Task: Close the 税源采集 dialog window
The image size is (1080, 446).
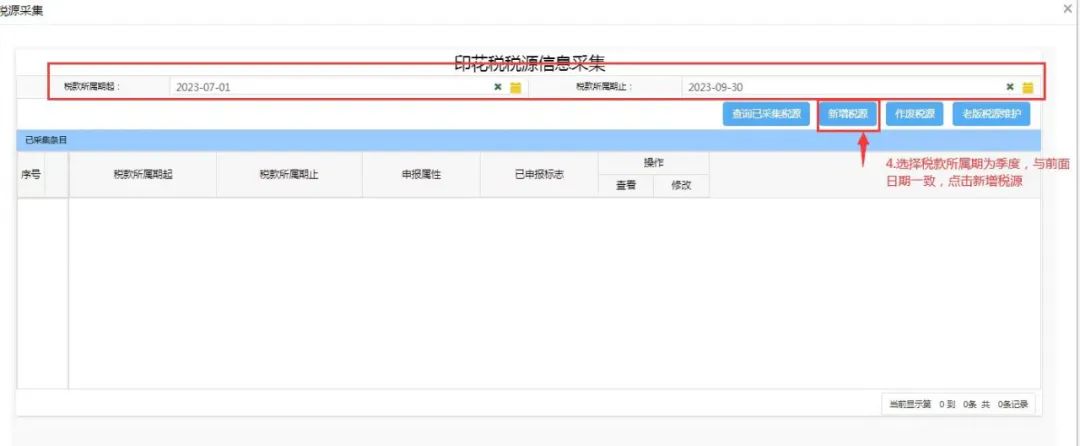Action: pos(1068,8)
